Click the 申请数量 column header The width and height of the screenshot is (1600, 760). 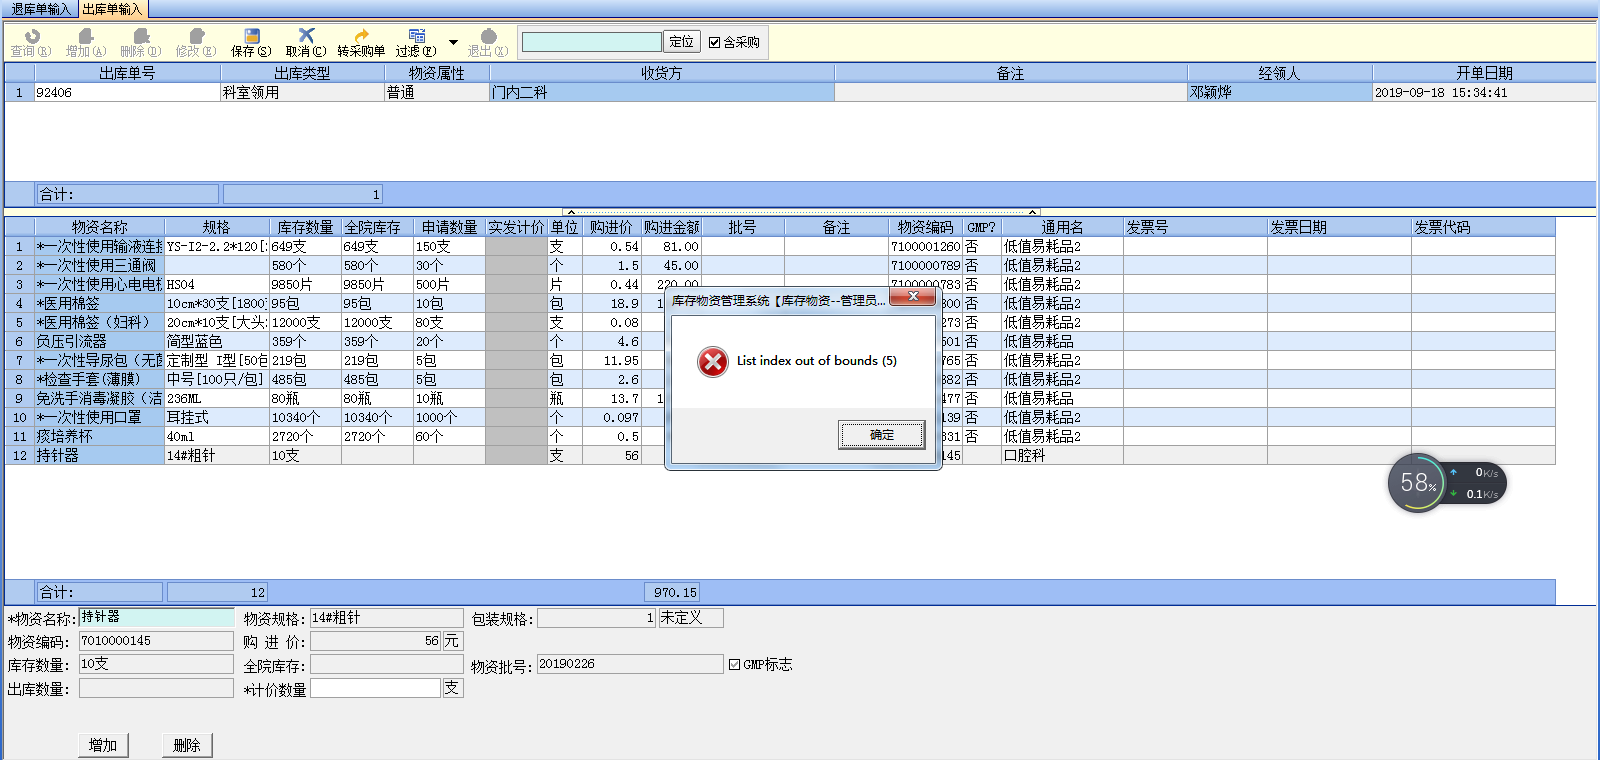coord(449,227)
